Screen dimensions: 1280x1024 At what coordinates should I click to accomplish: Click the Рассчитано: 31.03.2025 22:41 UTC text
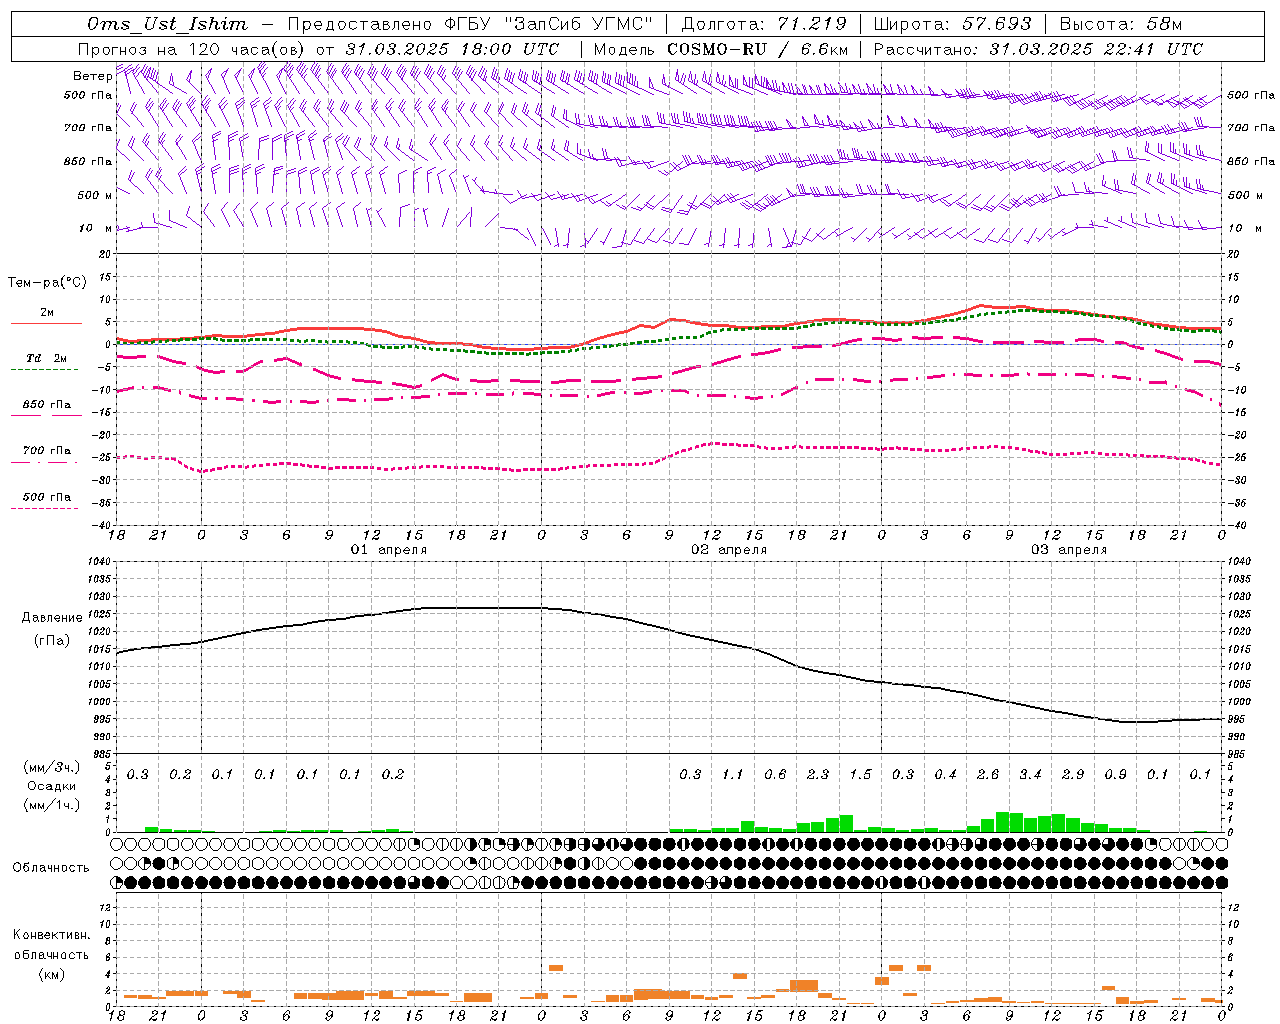pos(1038,49)
